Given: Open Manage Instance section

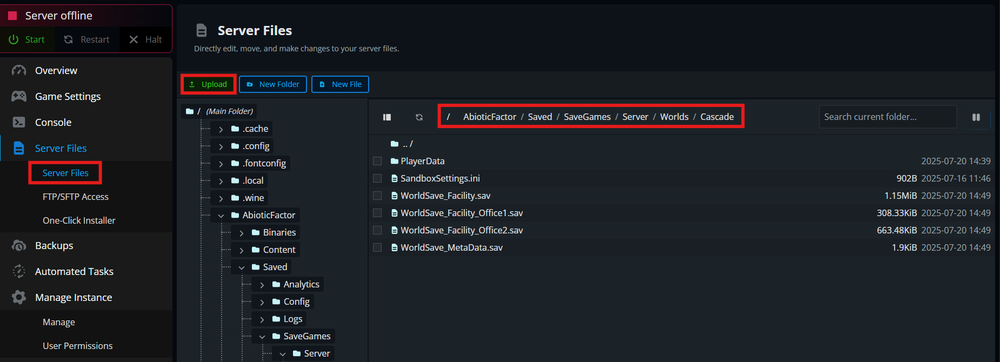Looking at the screenshot, I should pos(73,298).
